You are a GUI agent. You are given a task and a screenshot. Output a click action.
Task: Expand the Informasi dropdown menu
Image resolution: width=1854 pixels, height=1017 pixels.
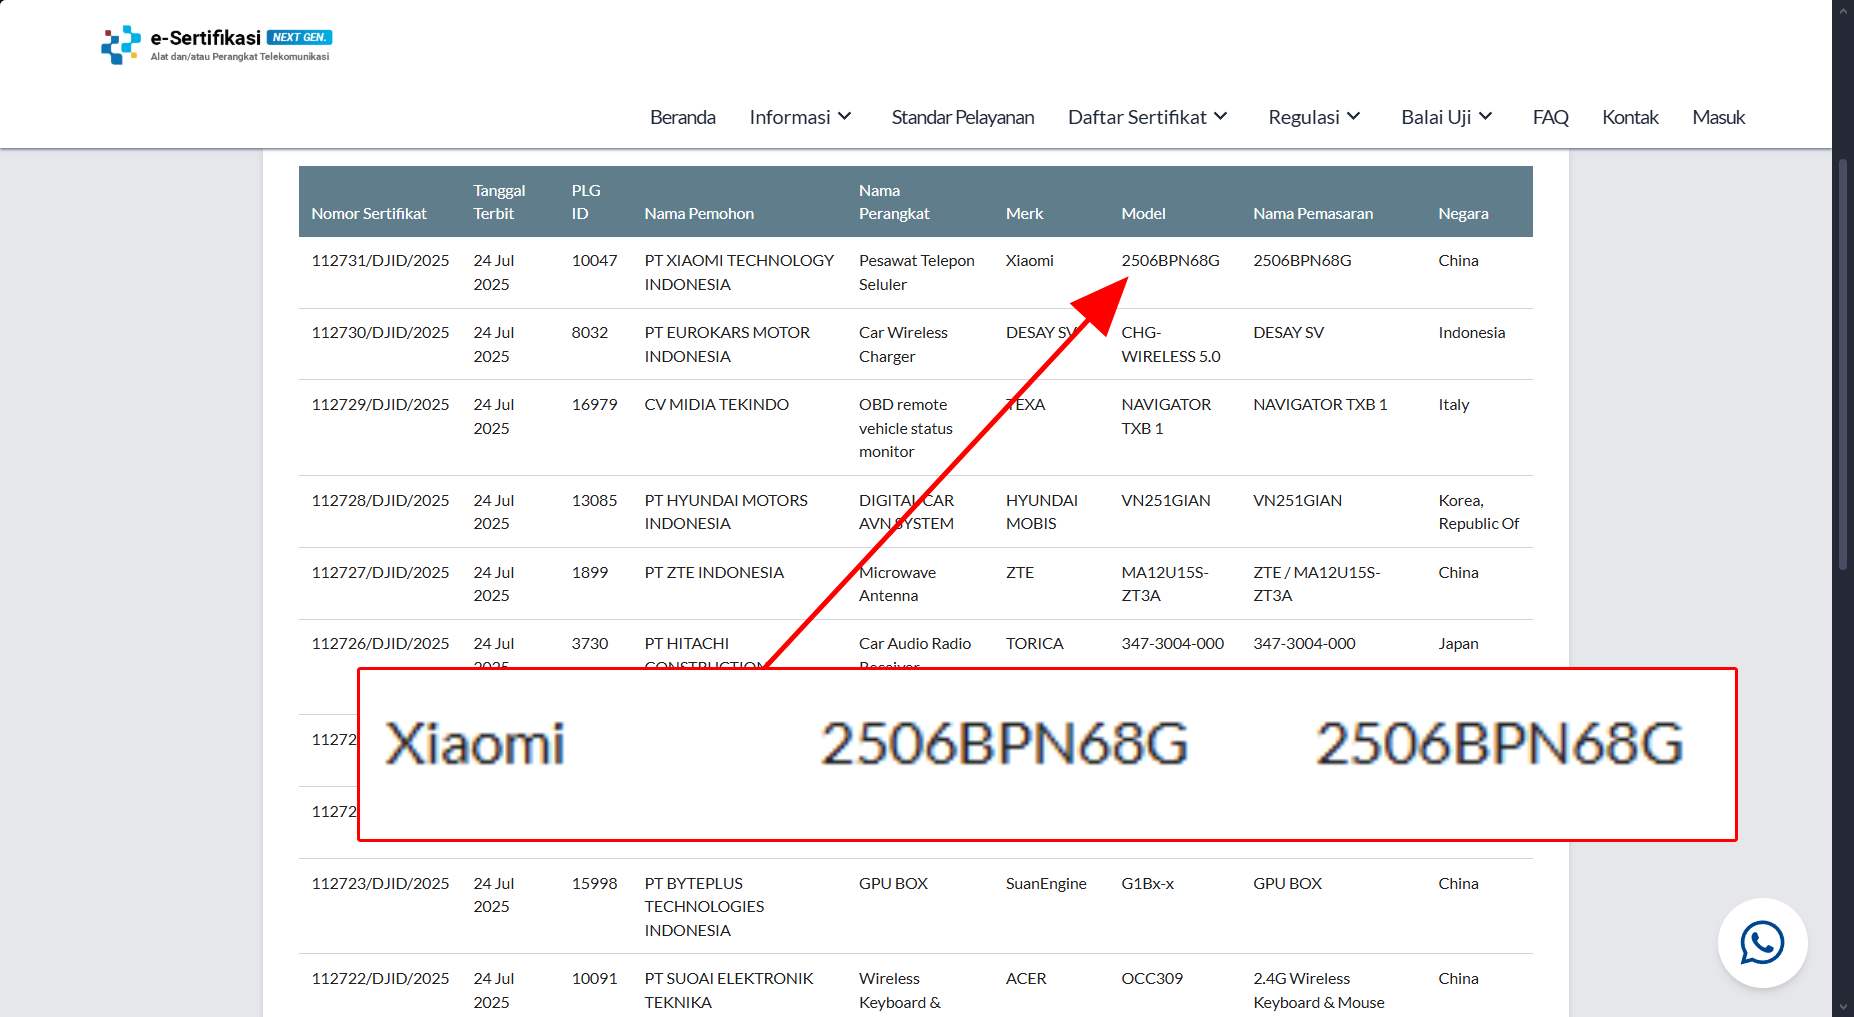click(x=800, y=117)
